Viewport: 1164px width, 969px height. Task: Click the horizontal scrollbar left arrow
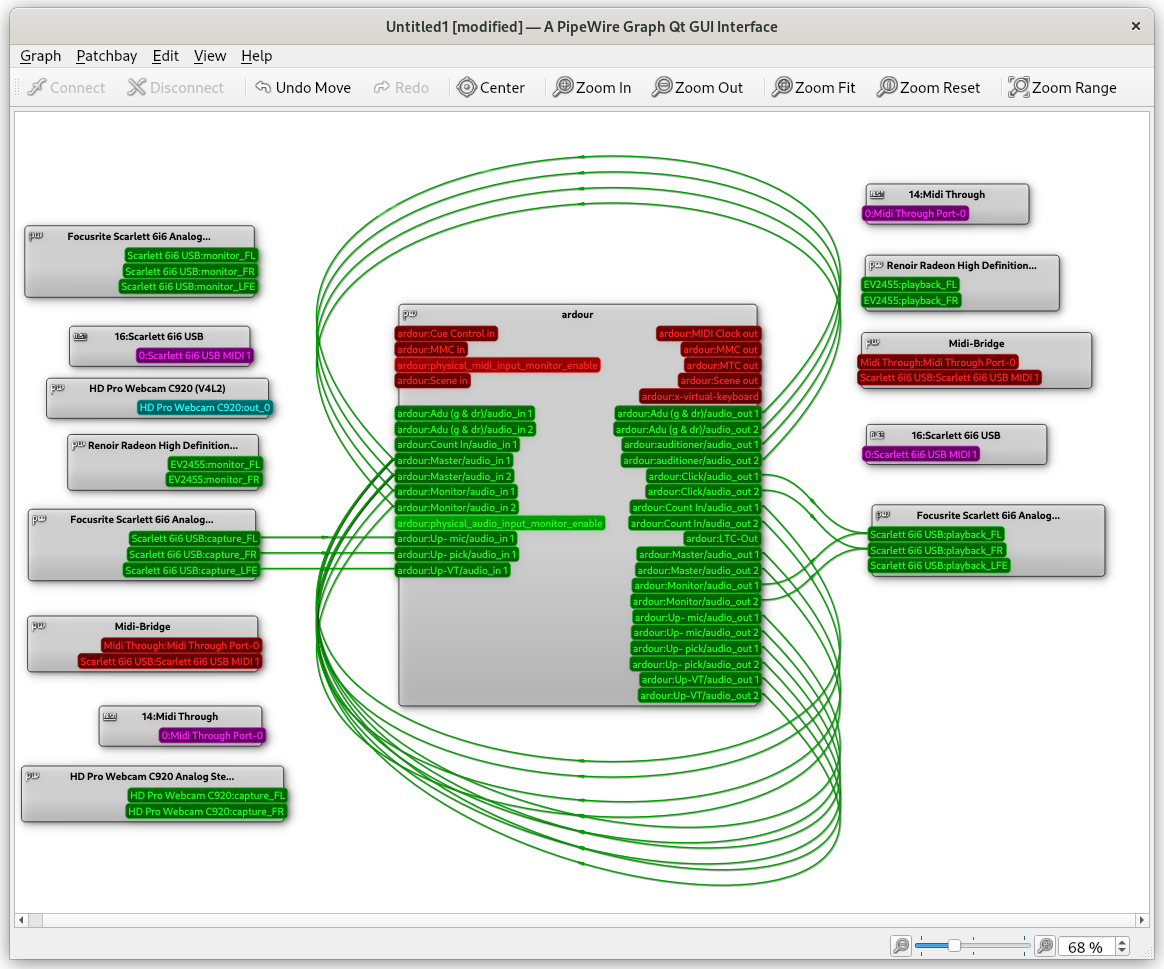pyautogui.click(x=22, y=921)
